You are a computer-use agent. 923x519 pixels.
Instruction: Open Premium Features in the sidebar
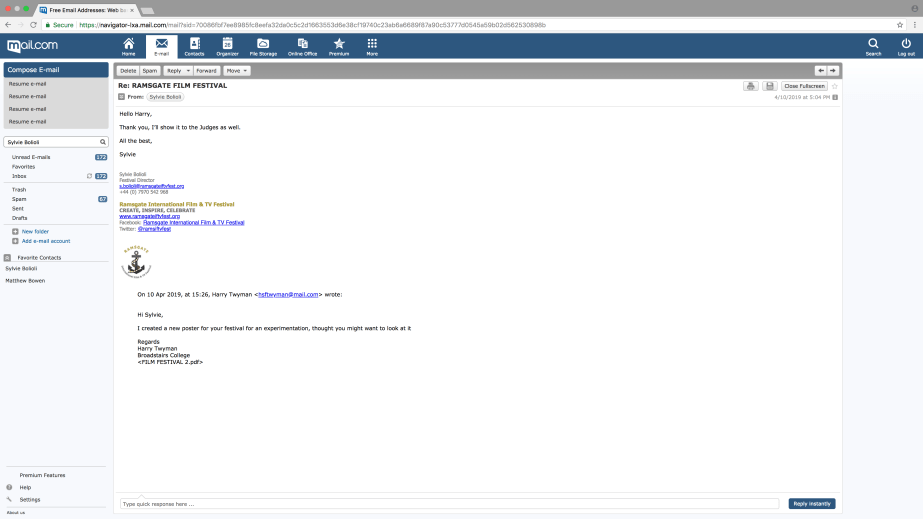[42, 475]
